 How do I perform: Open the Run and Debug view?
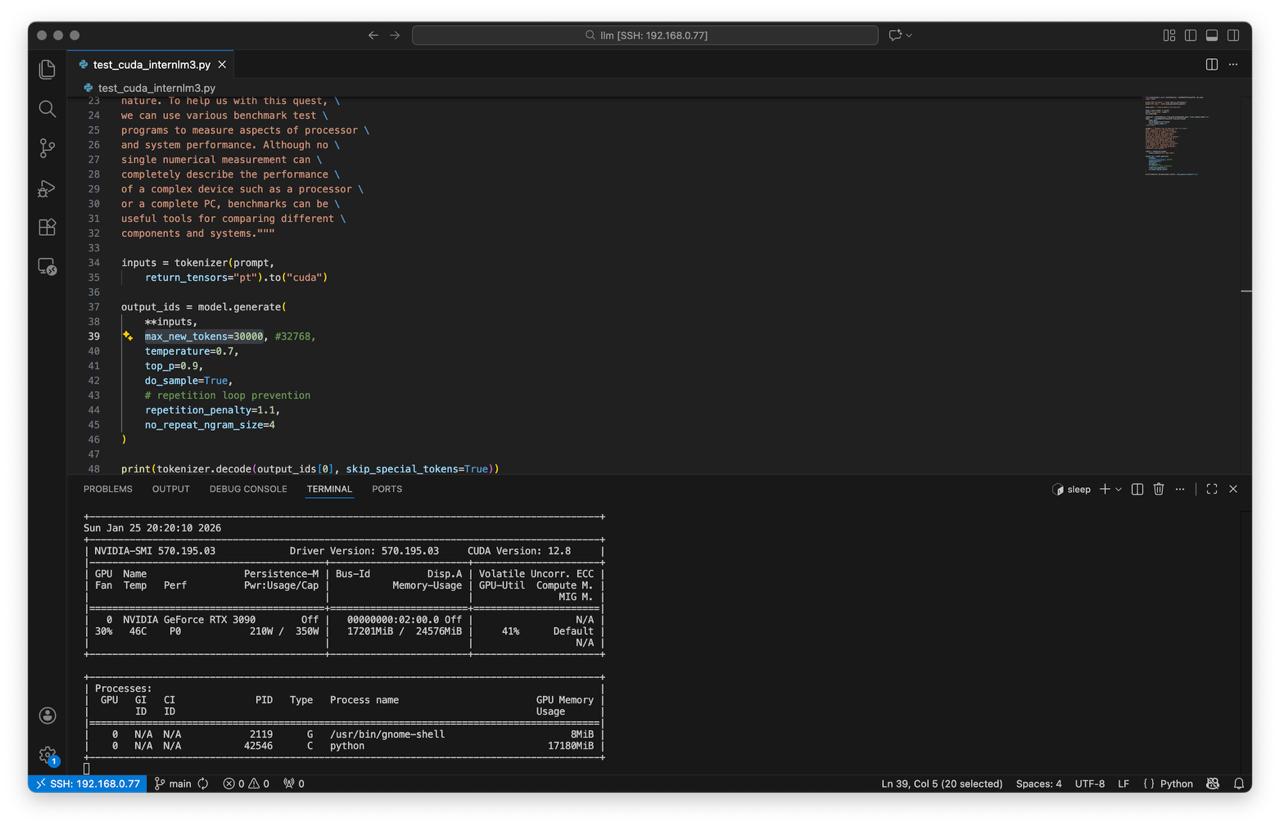coord(47,188)
